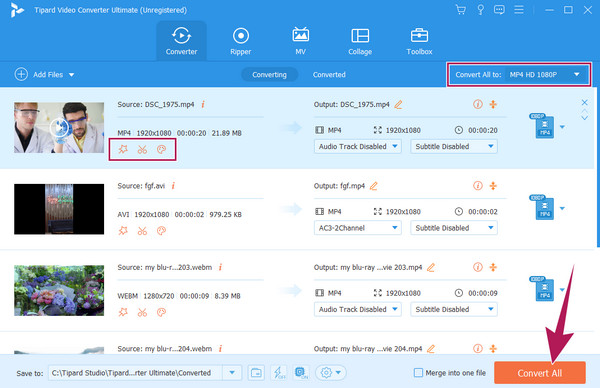600x388 pixels.
Task: Toggle the lightning hardware acceleration icon
Action: [279, 373]
